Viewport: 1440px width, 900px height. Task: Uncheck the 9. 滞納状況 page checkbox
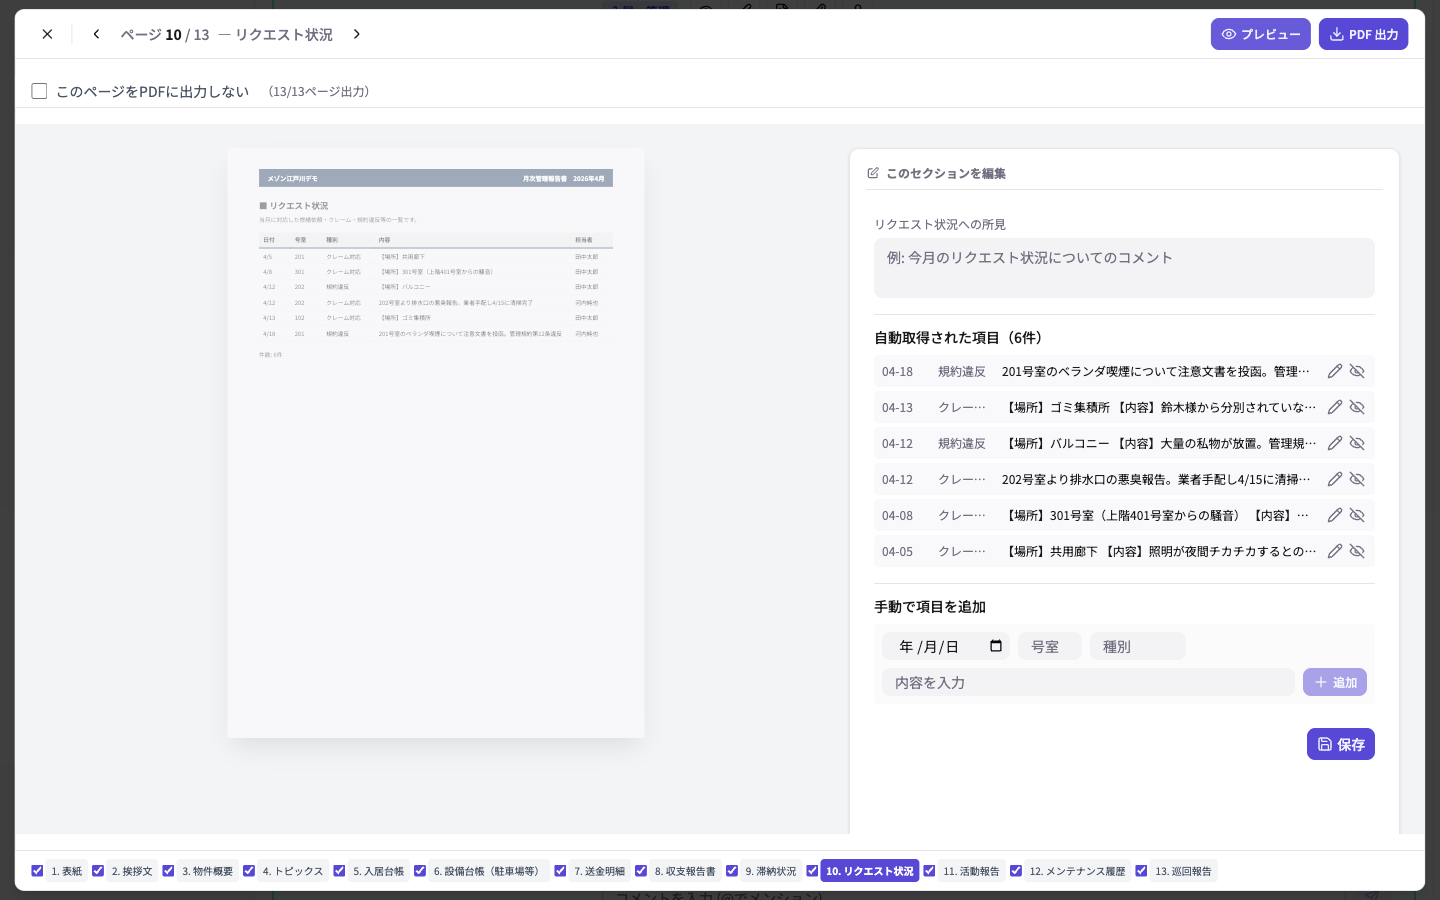click(732, 871)
